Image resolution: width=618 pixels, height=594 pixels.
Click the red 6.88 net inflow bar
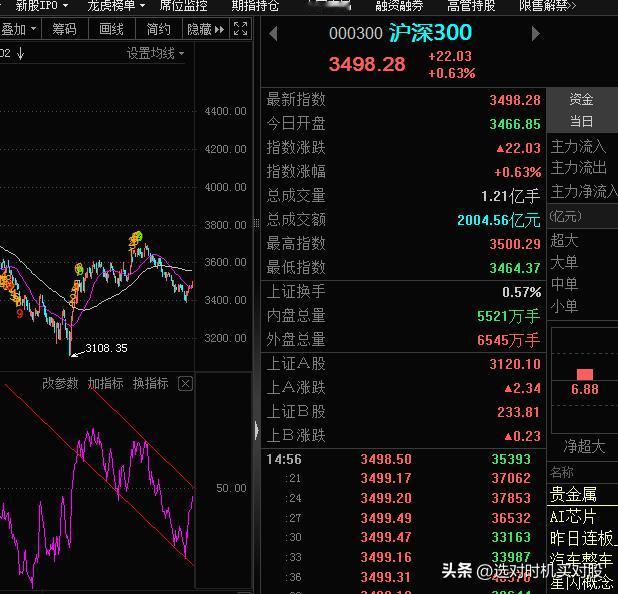coord(584,374)
